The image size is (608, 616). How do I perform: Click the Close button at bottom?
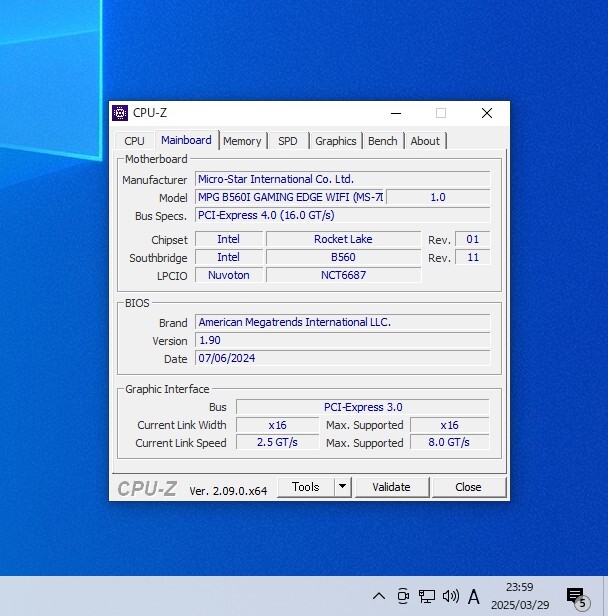point(468,487)
